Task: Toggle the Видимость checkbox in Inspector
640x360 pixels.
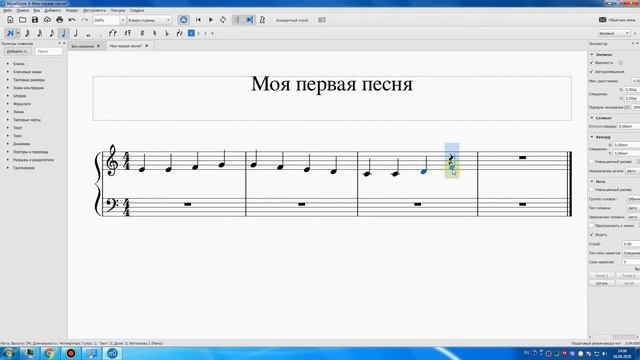Action: point(592,63)
